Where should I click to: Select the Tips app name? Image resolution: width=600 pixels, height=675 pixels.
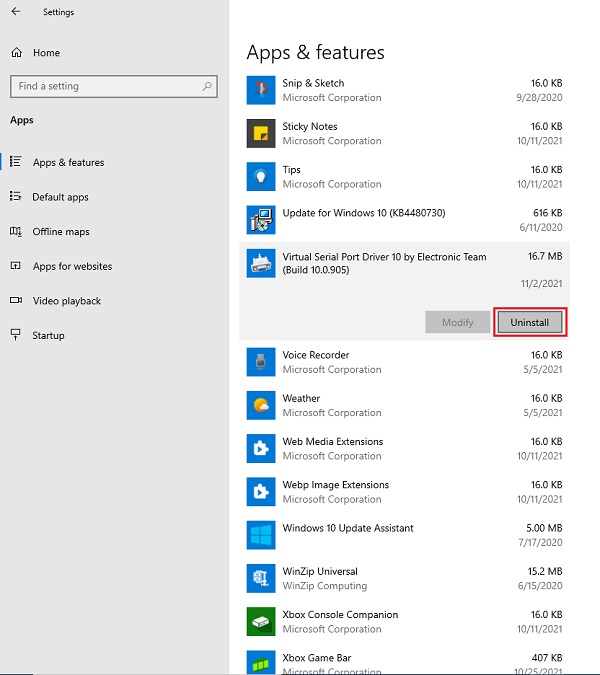point(291,170)
